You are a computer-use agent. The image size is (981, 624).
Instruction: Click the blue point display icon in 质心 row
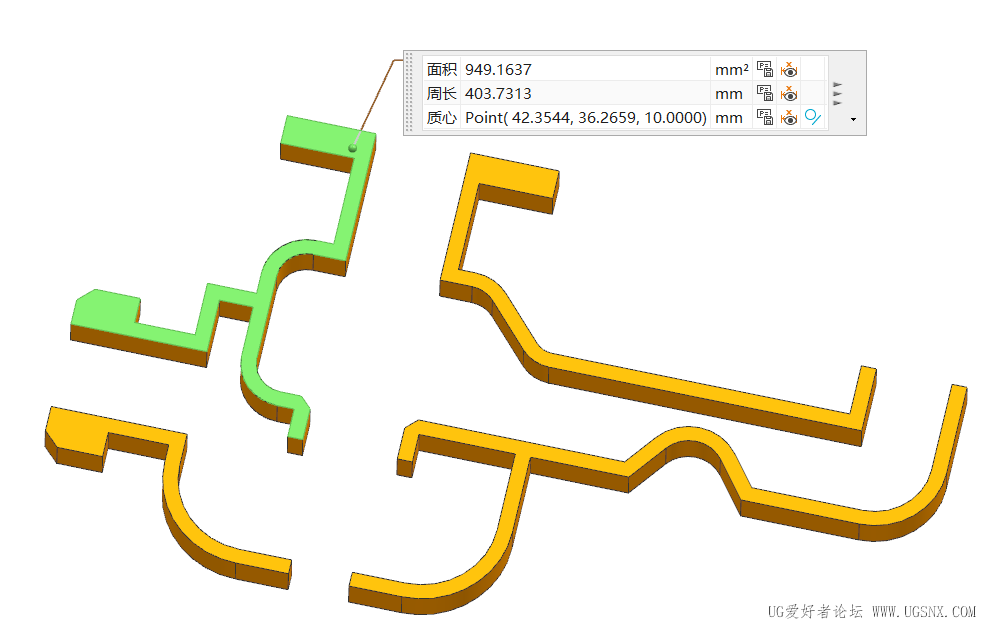[813, 117]
